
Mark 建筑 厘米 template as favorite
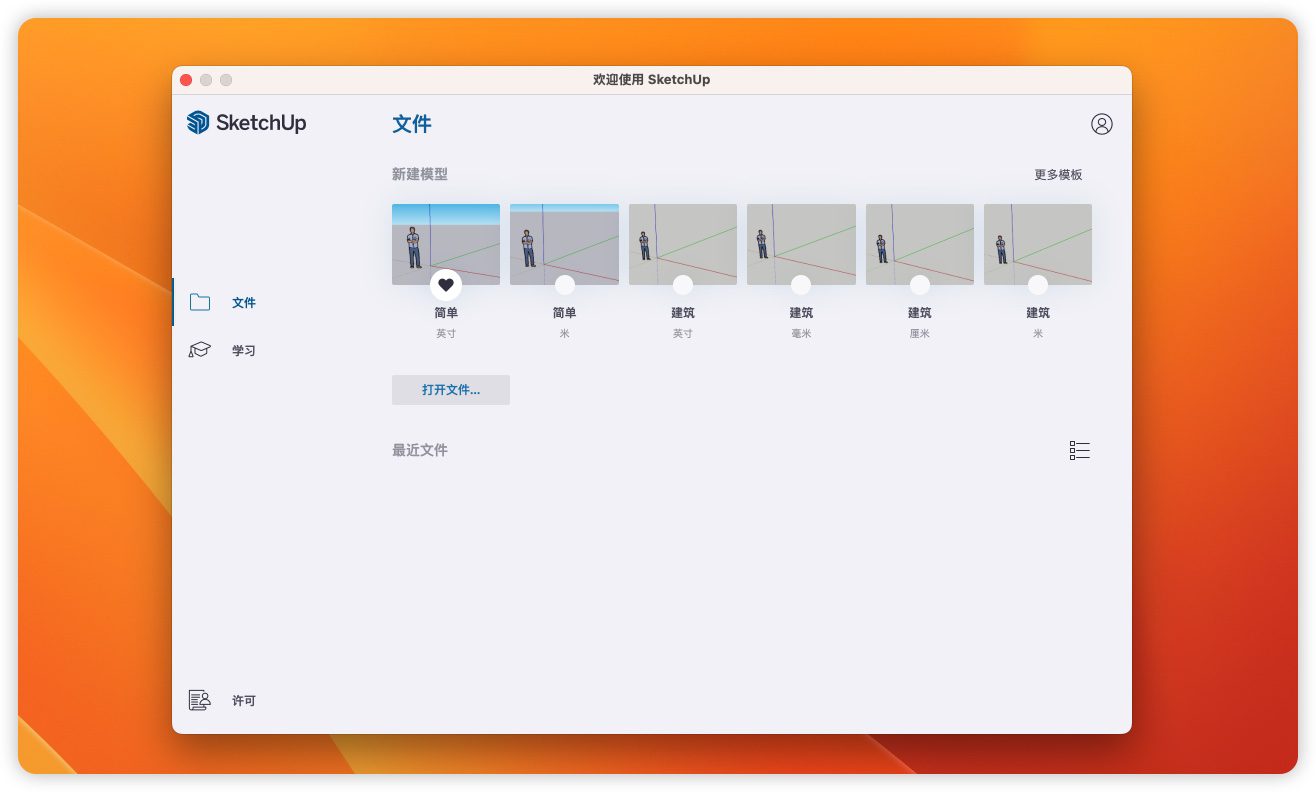[920, 285]
